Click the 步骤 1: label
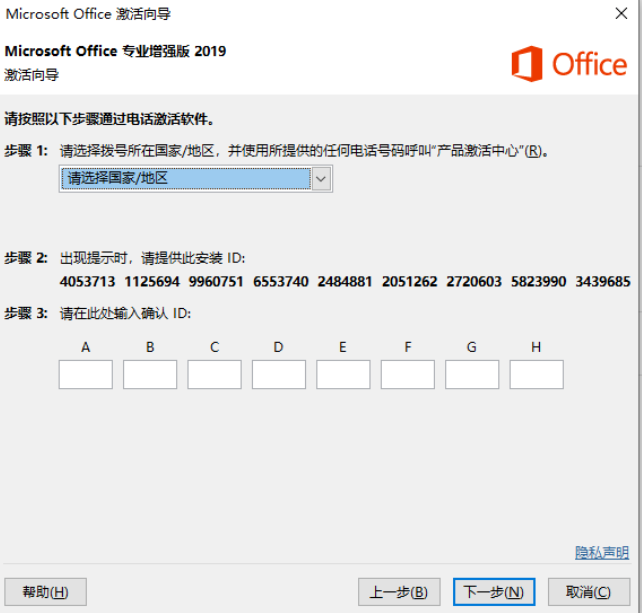The width and height of the screenshot is (642, 613). [26, 151]
